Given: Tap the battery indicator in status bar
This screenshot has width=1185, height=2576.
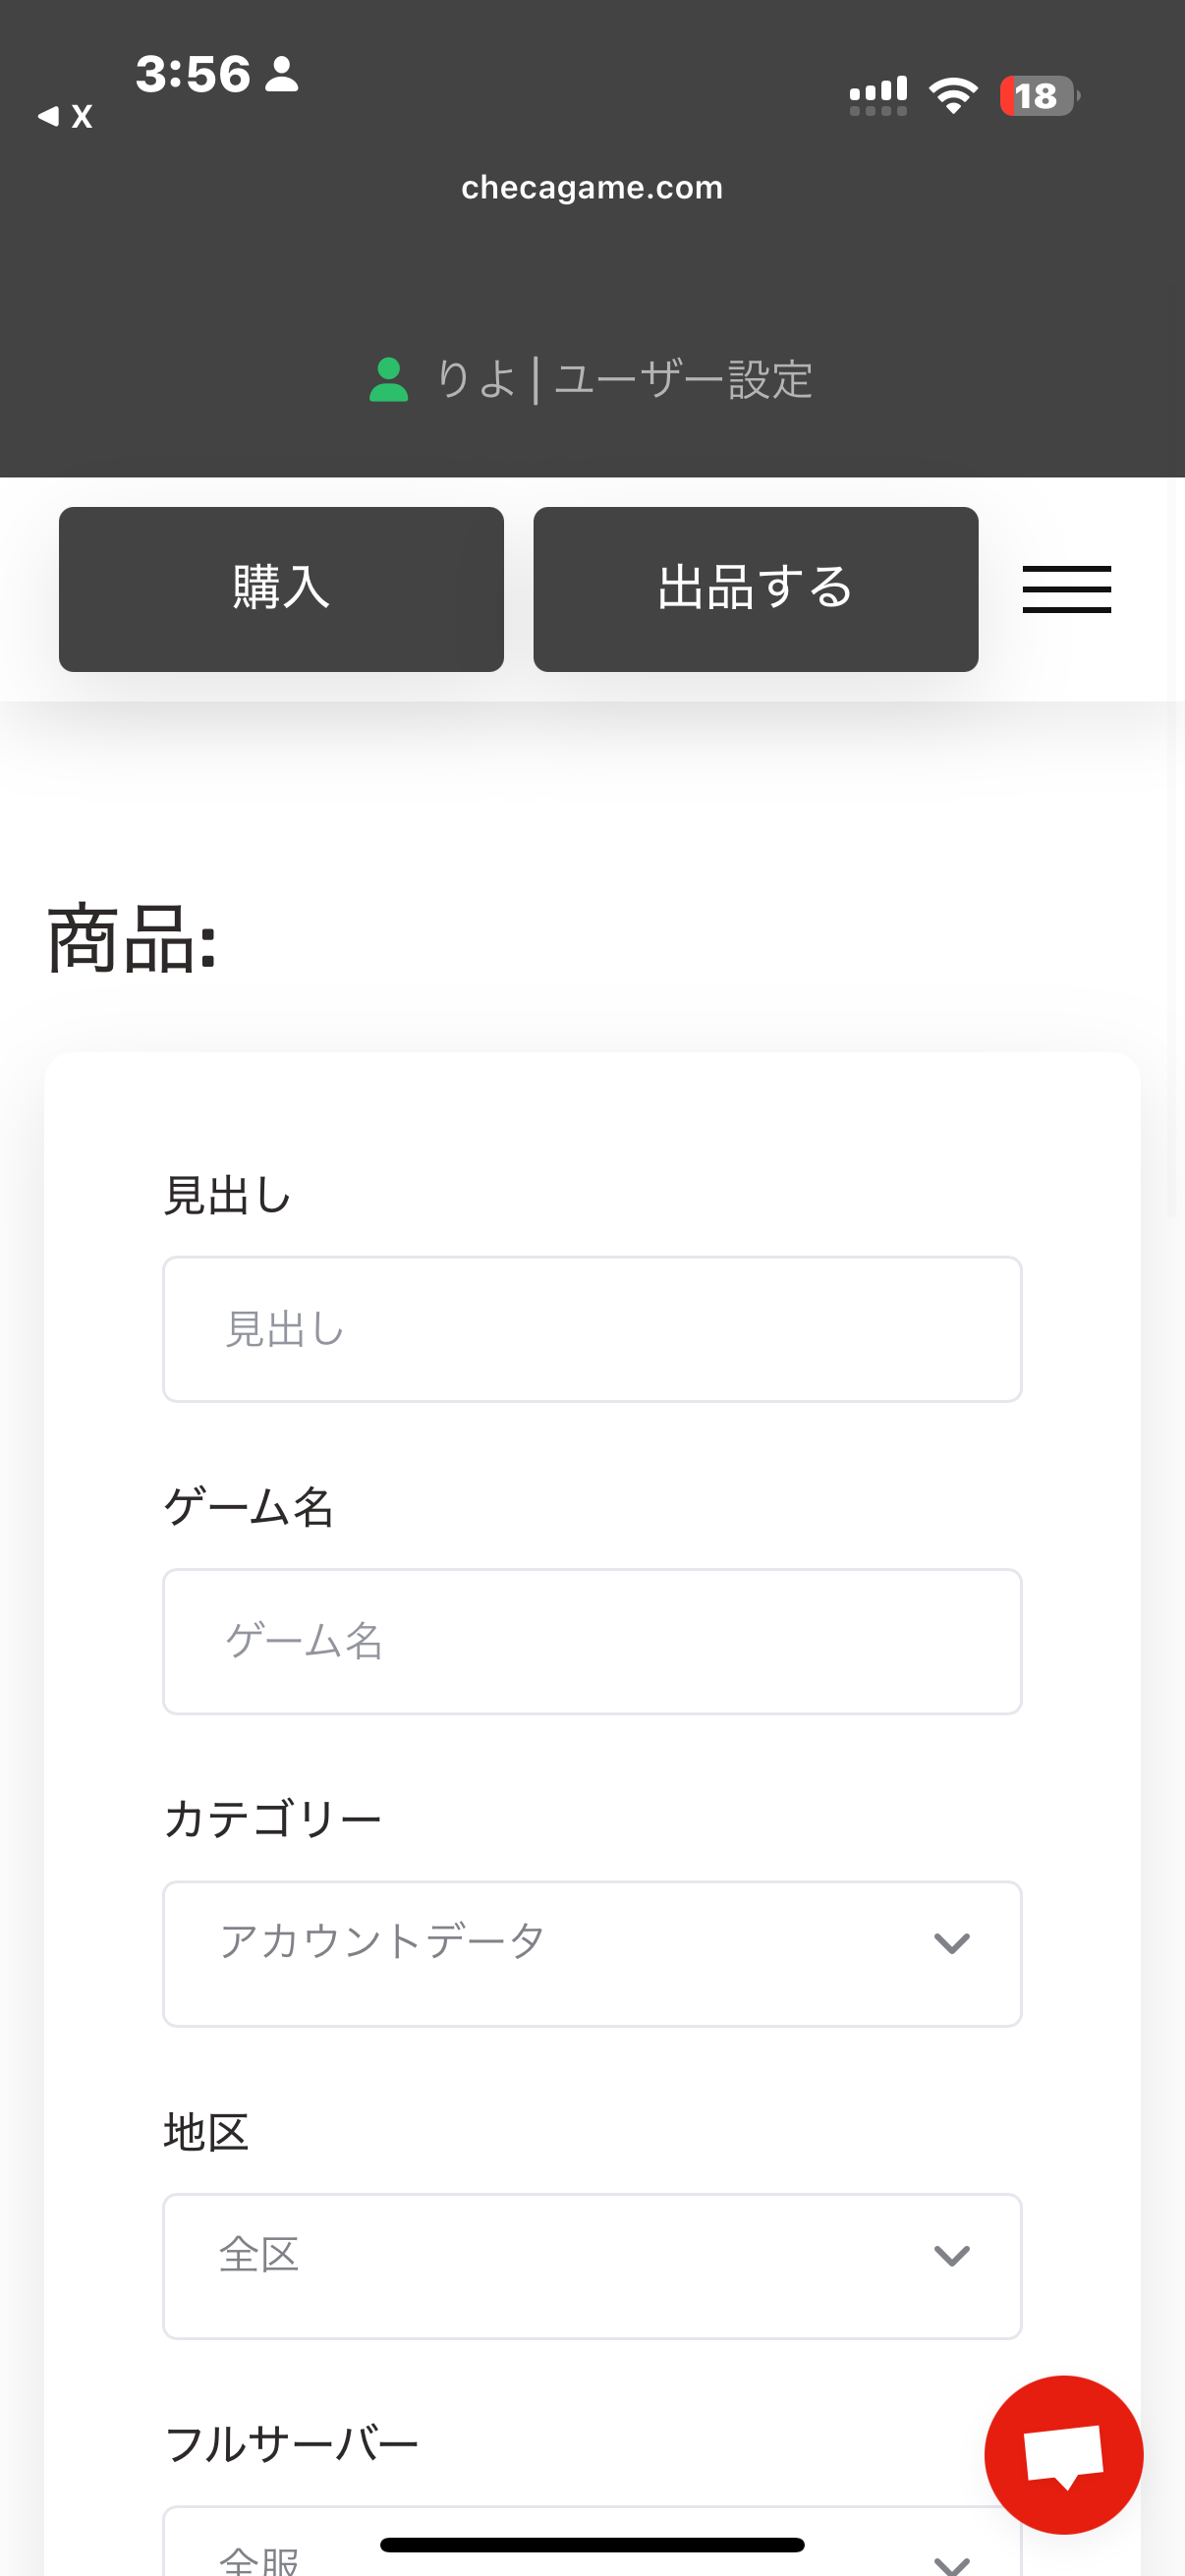Looking at the screenshot, I should pyautogui.click(x=1038, y=96).
